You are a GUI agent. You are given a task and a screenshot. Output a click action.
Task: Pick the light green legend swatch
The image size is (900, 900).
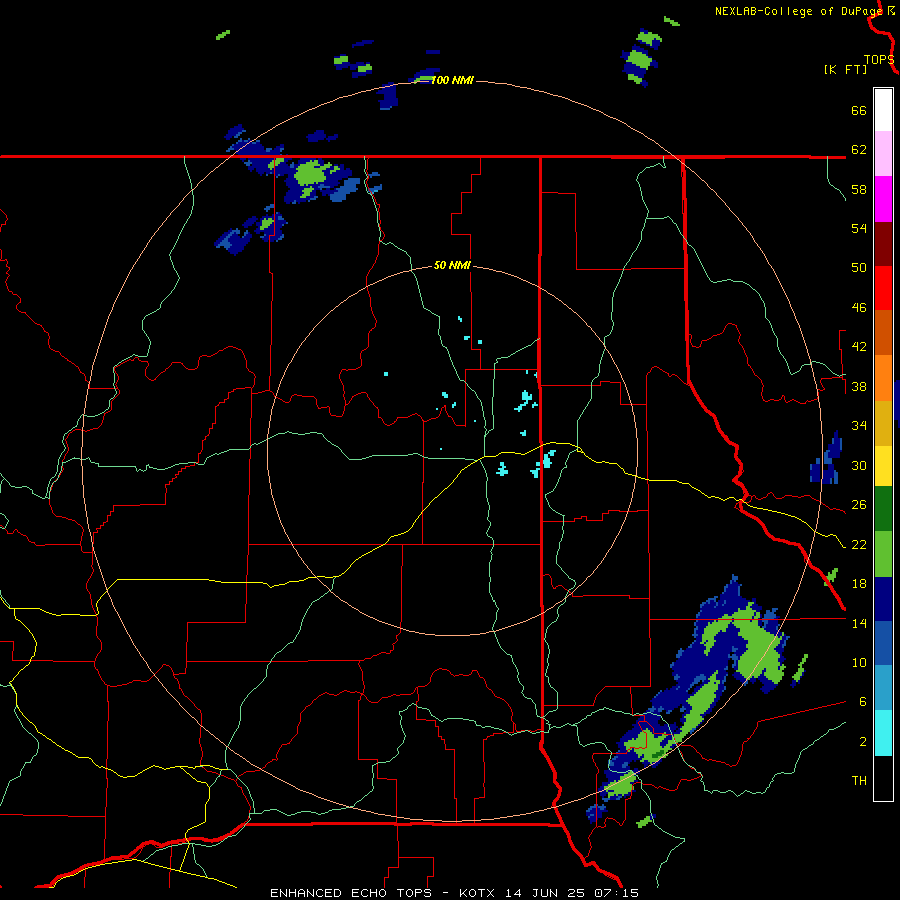[883, 554]
